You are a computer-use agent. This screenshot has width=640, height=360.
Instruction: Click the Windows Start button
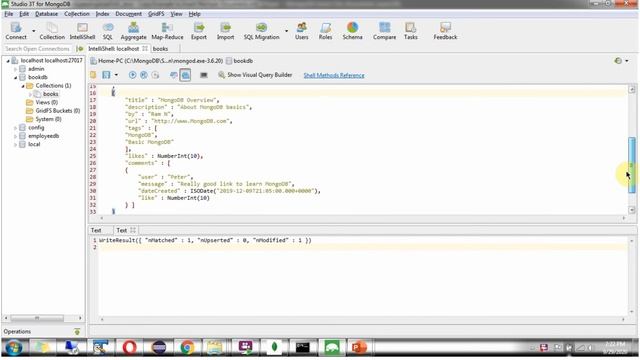(x=13, y=348)
